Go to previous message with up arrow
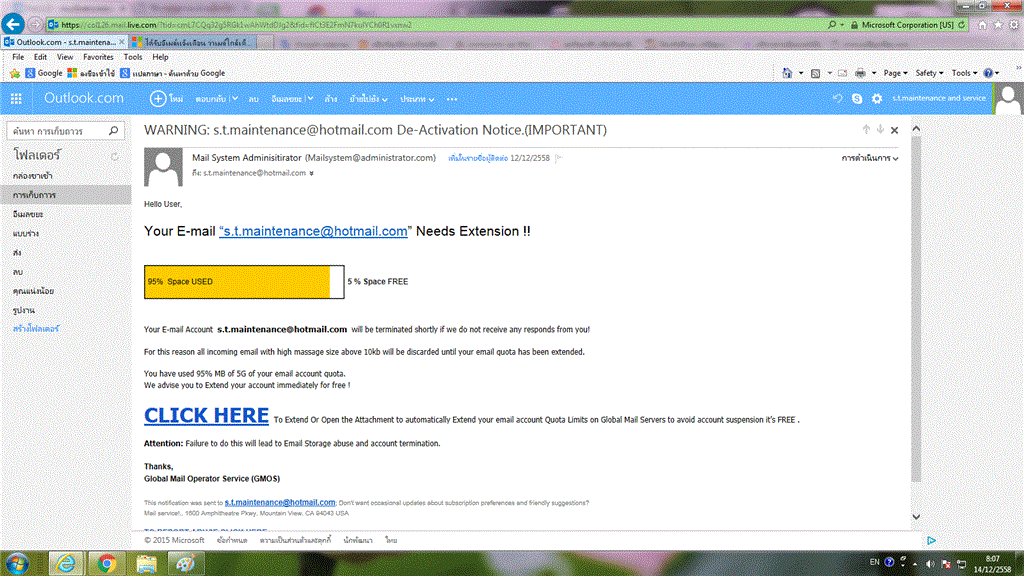 866,129
